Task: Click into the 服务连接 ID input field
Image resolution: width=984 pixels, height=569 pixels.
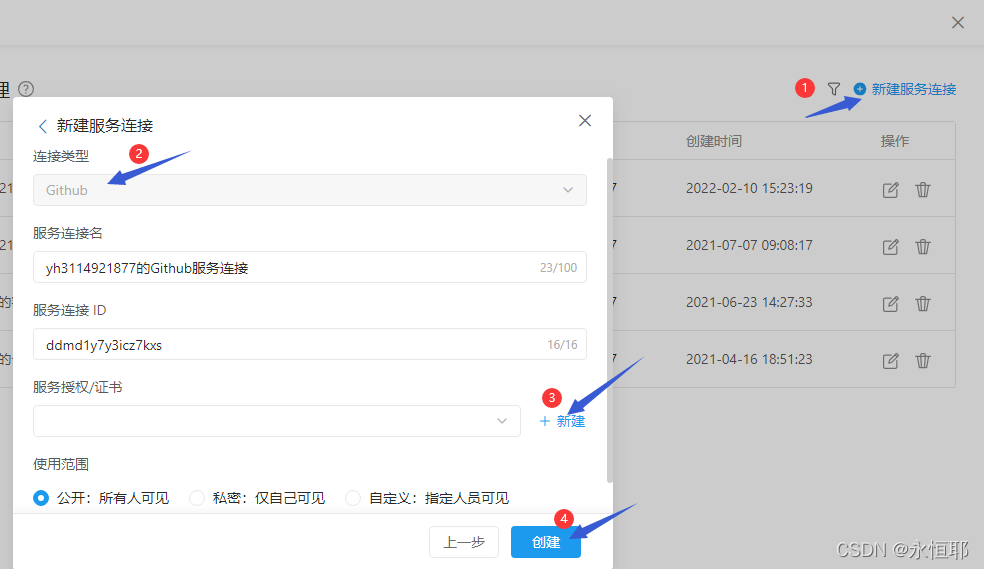Action: [x=310, y=344]
